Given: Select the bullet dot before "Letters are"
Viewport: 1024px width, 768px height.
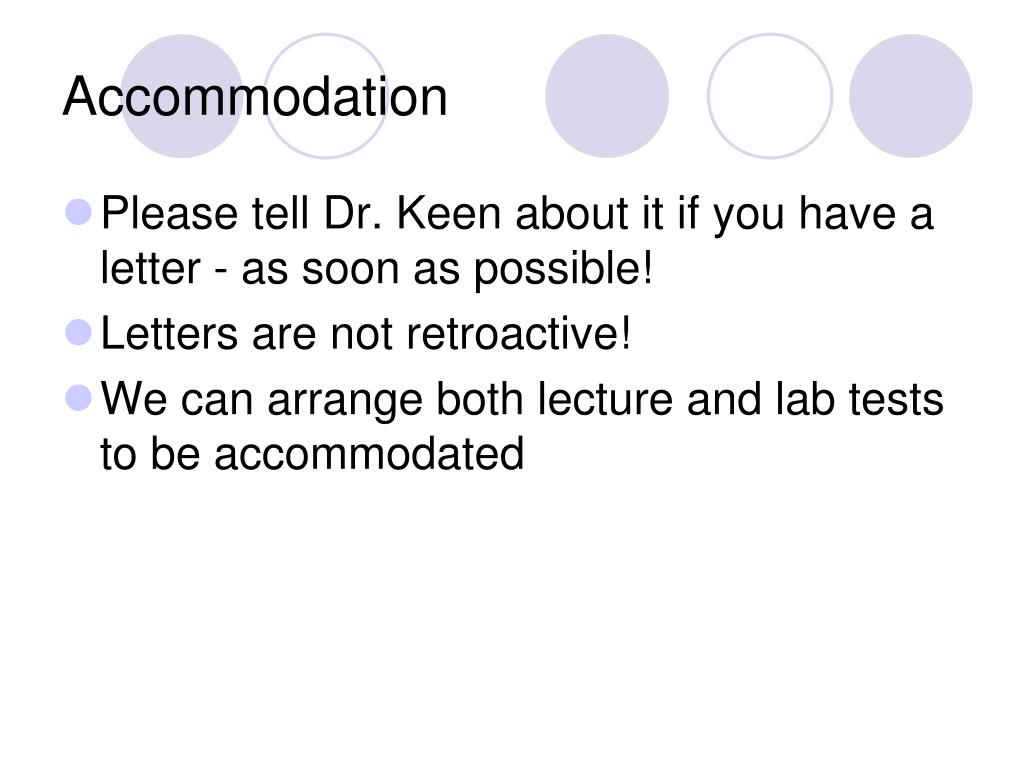Looking at the screenshot, I should tap(79, 332).
